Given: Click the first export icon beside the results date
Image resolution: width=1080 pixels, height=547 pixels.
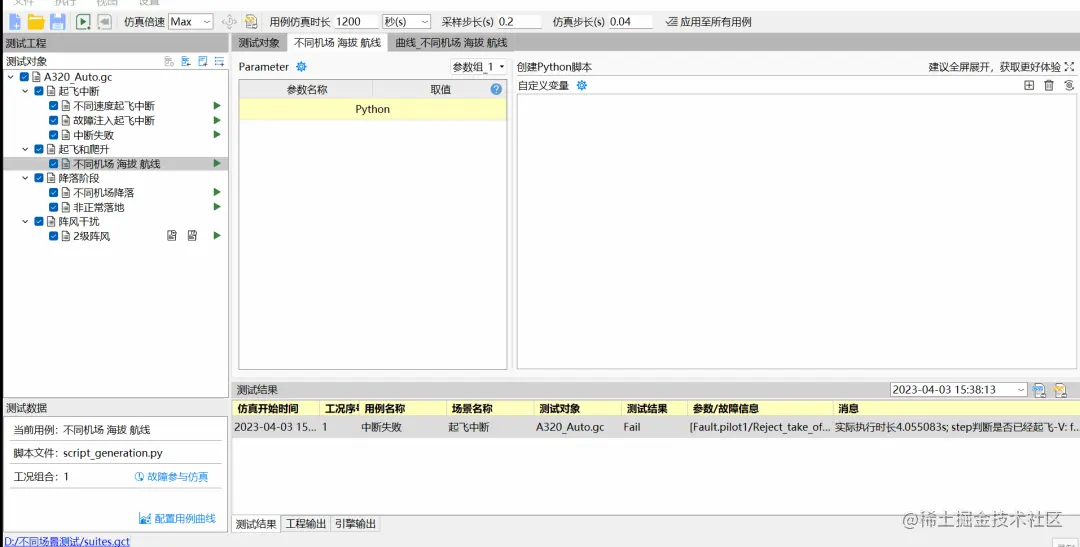Looking at the screenshot, I should 1039,390.
